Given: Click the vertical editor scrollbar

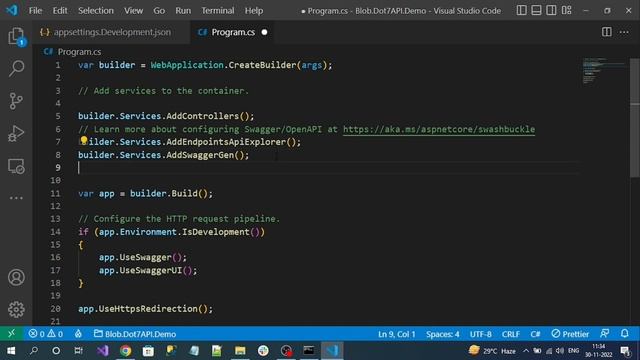Looking at the screenshot, I should tap(635, 118).
